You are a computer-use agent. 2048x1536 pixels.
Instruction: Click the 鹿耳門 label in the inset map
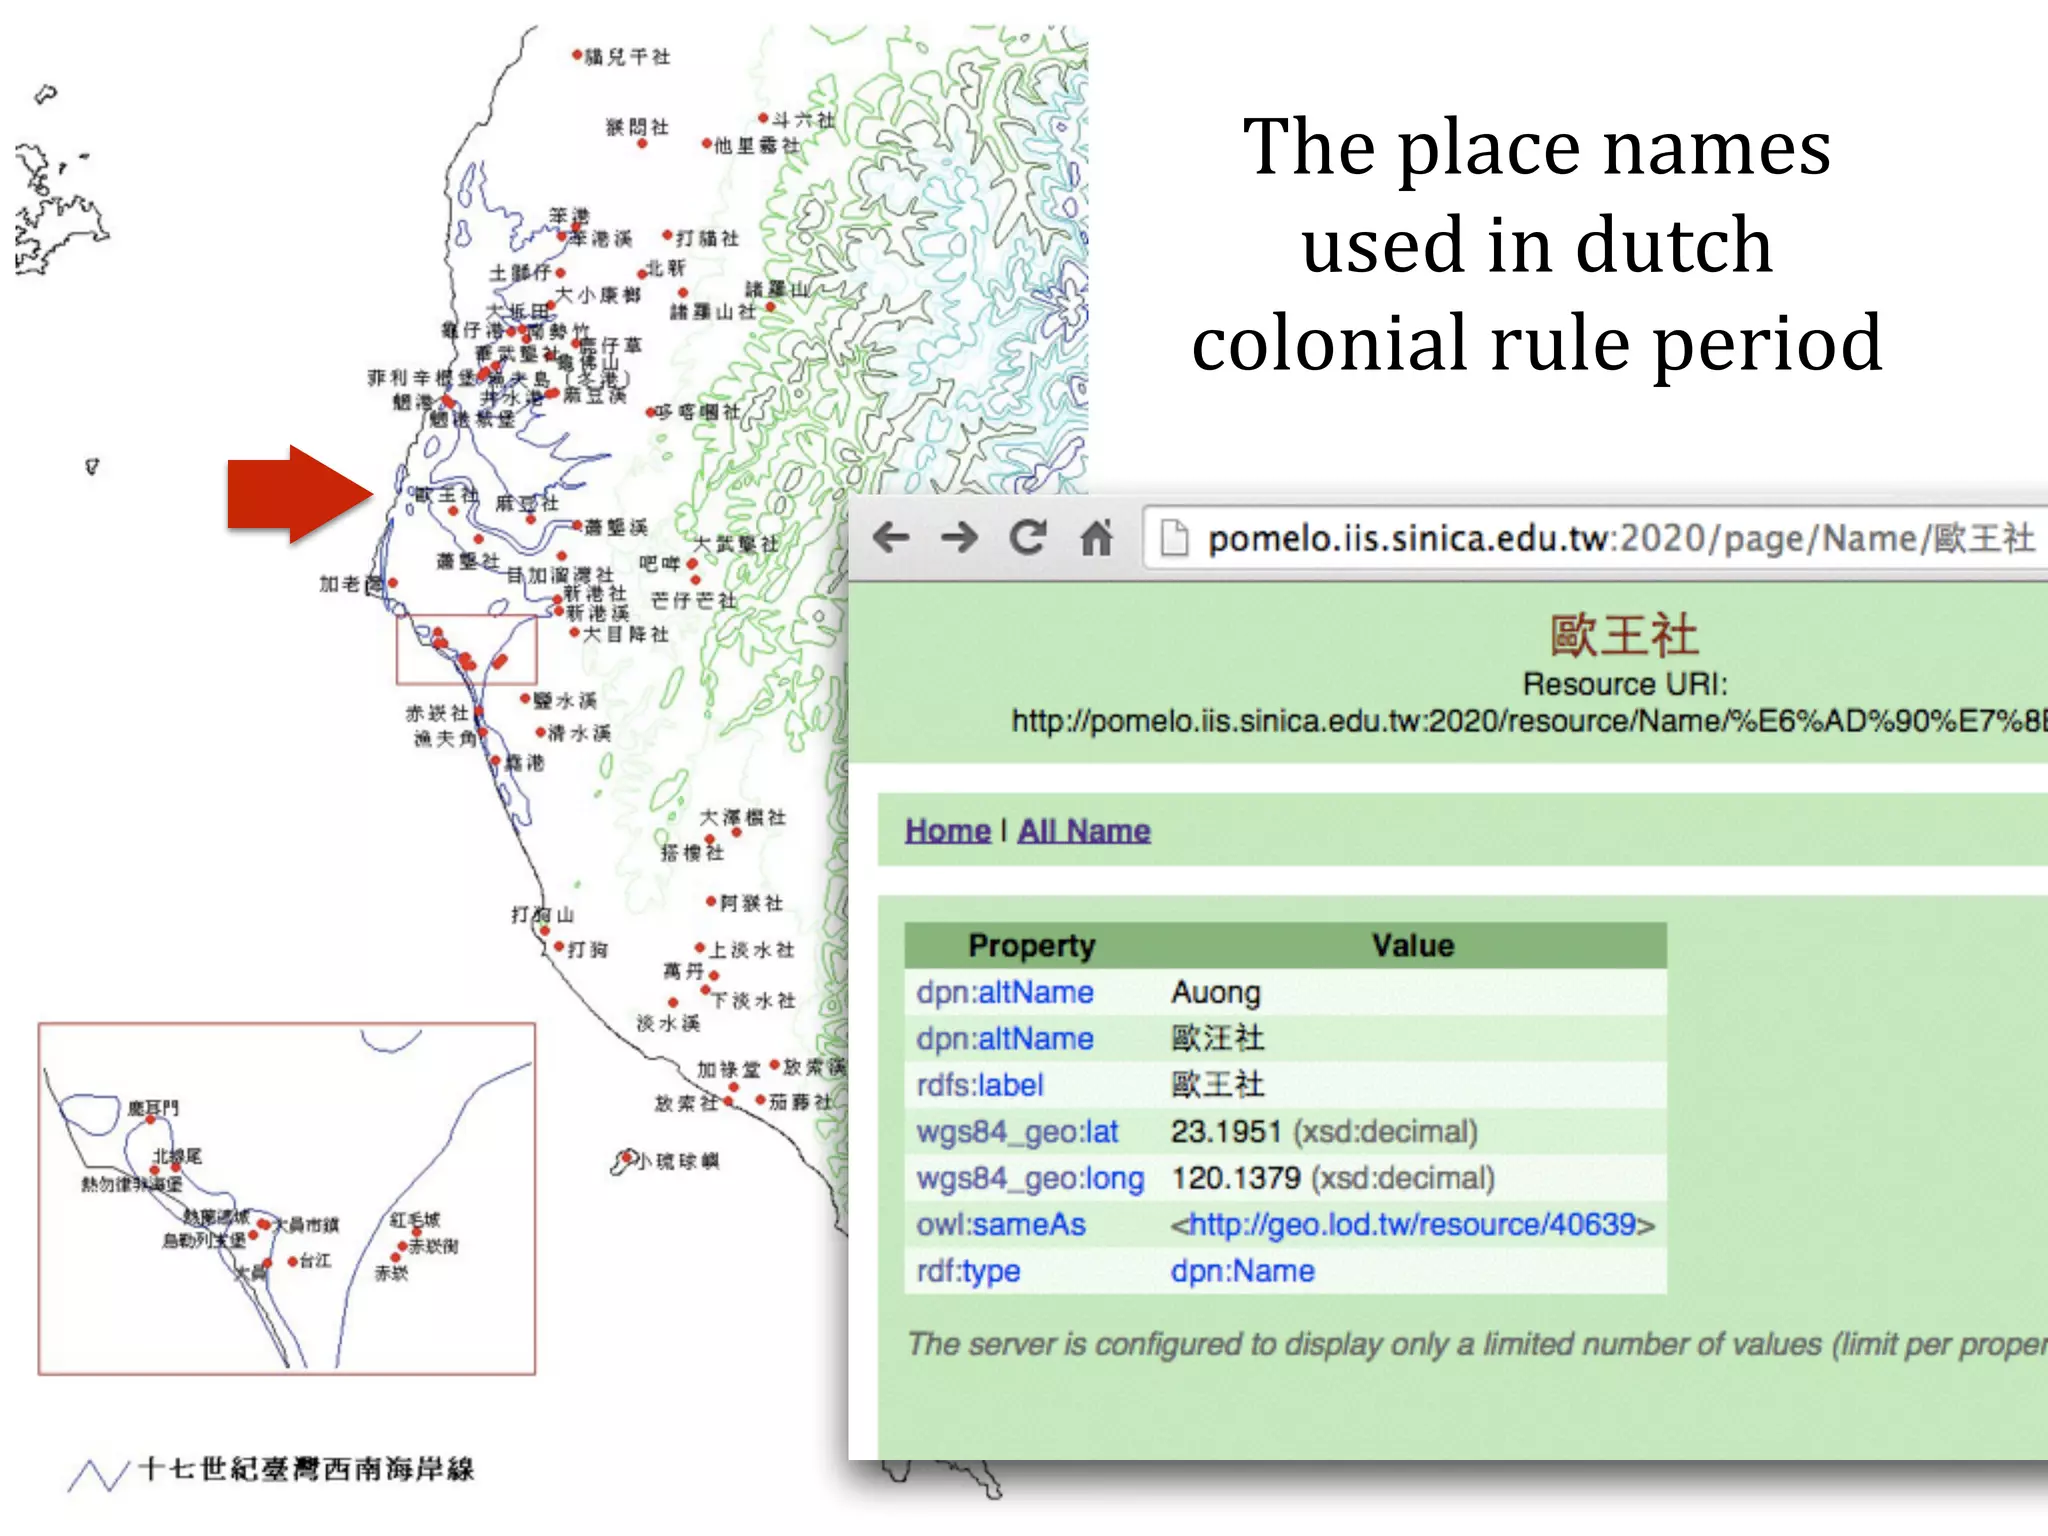pyautogui.click(x=153, y=1108)
